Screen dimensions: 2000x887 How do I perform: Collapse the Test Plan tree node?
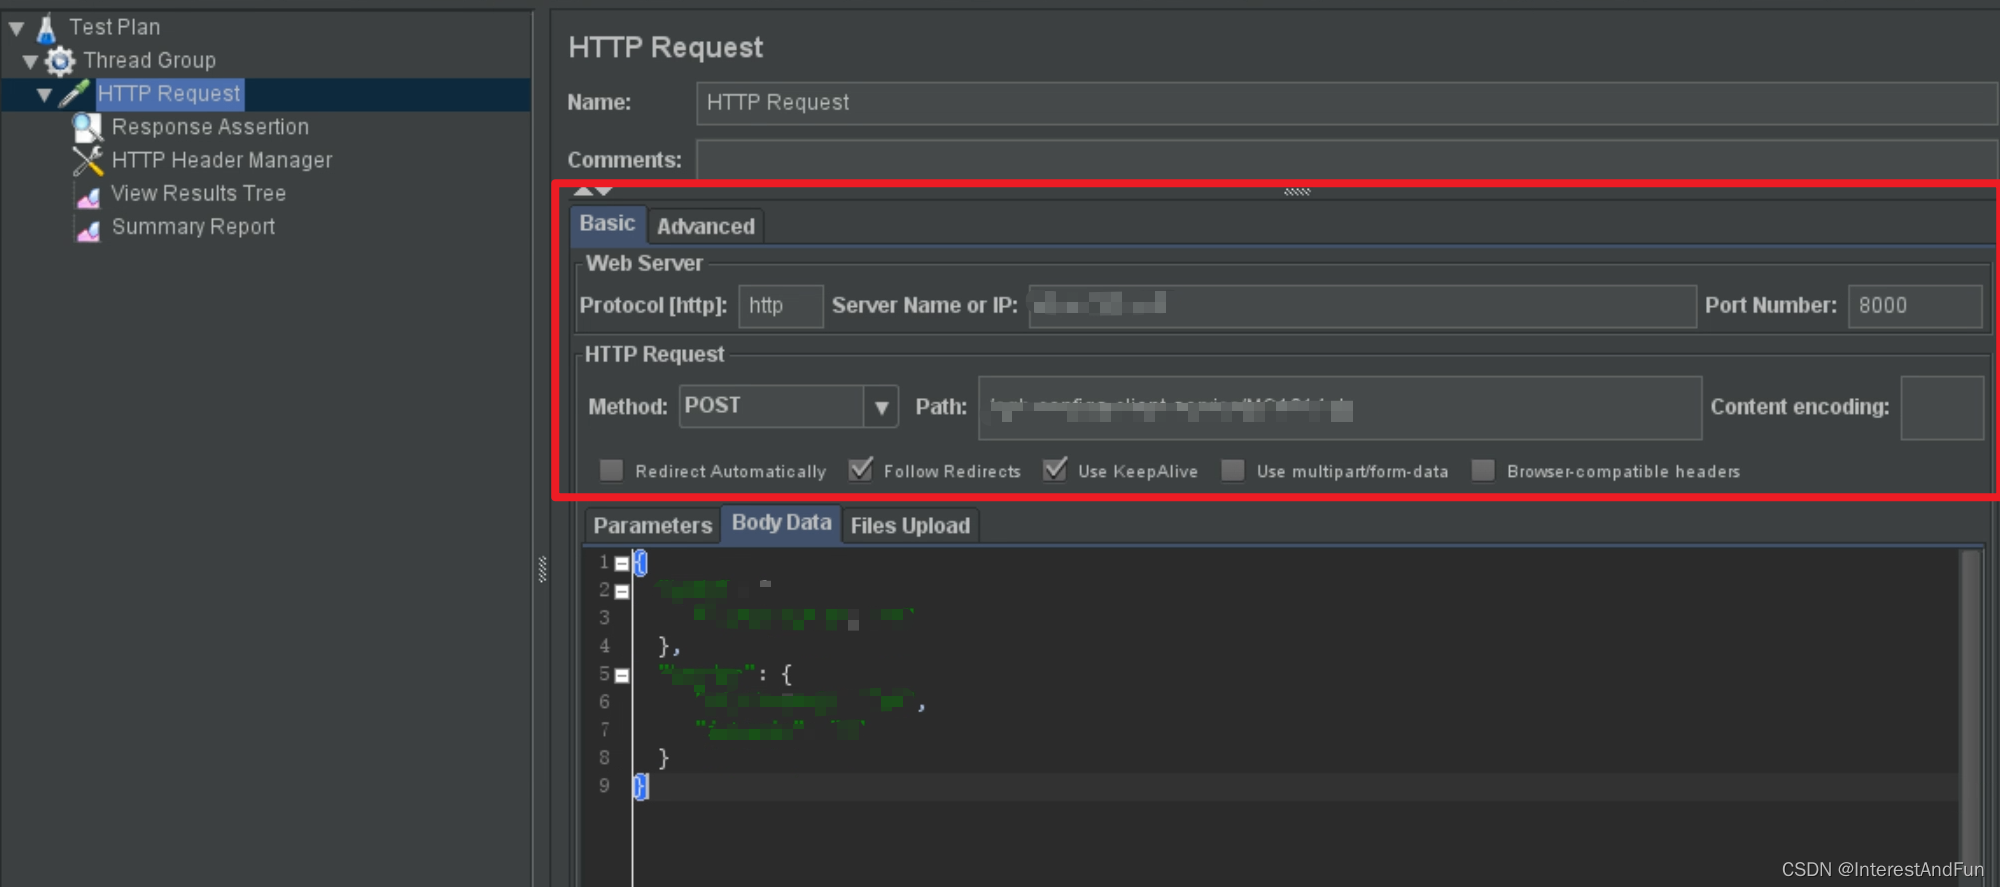[17, 28]
